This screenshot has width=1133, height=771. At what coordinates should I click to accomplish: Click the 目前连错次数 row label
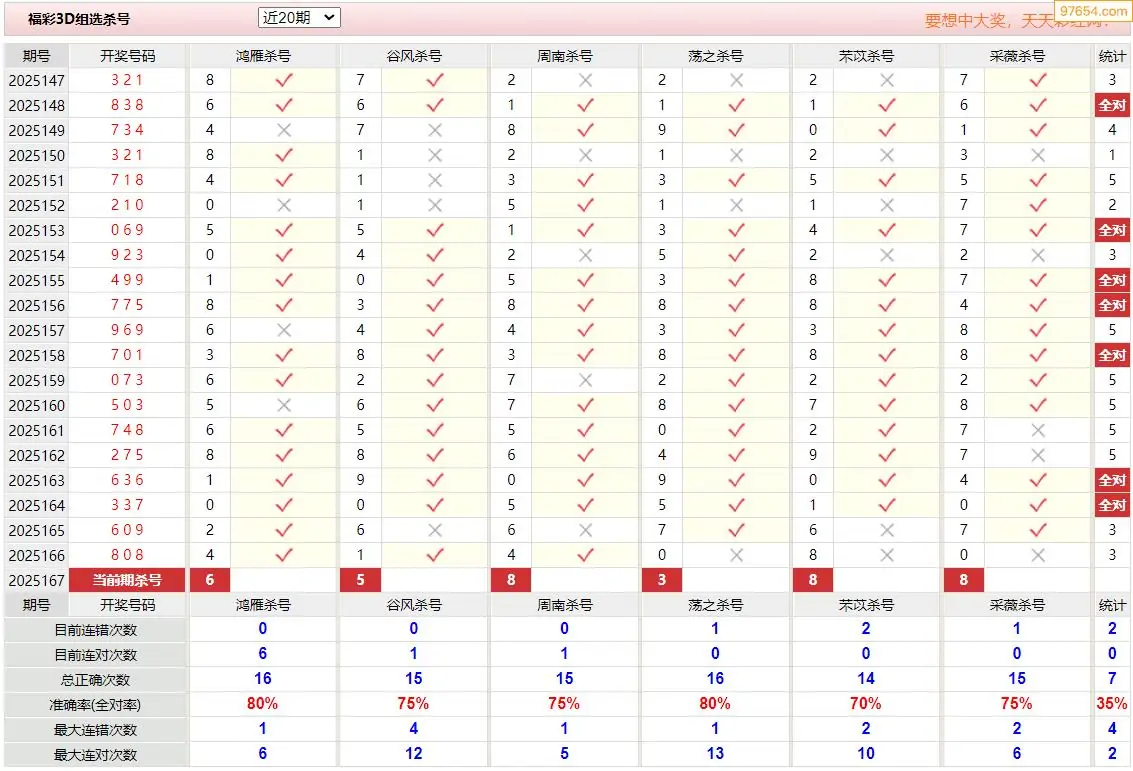point(95,630)
